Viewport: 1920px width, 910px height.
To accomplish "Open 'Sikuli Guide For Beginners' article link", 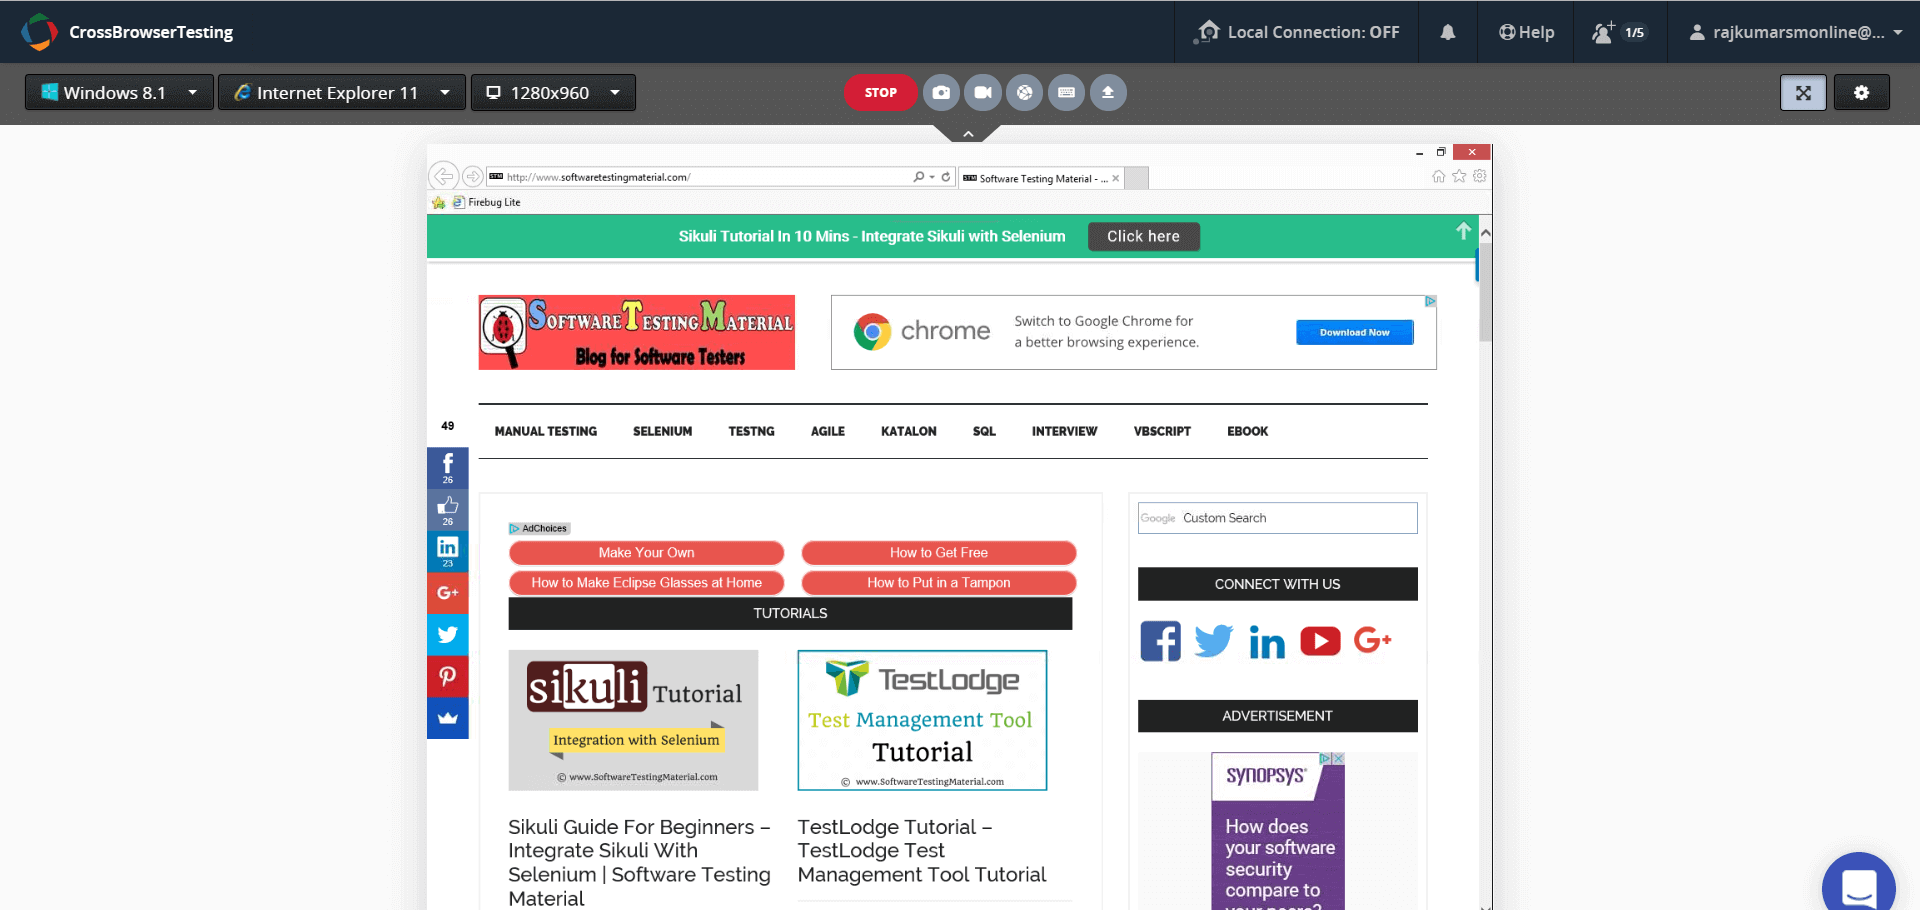I will (x=639, y=862).
